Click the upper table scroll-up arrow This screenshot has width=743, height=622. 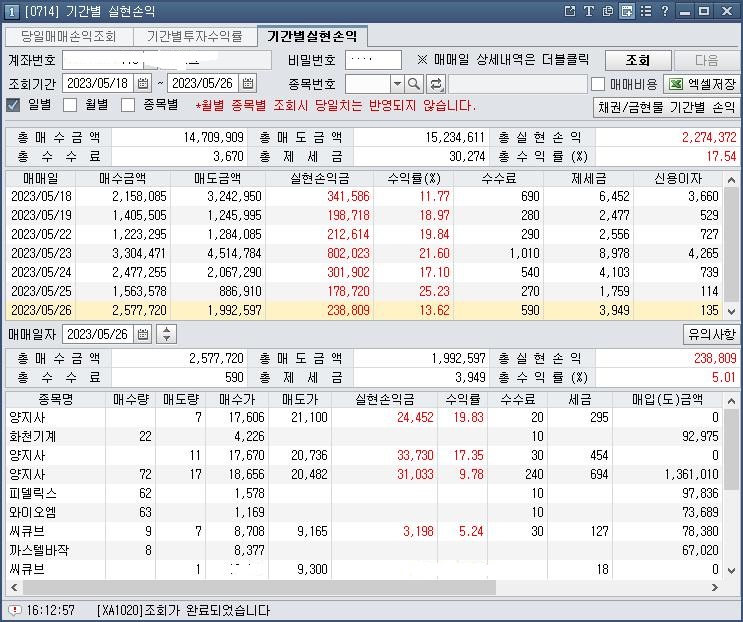pyautogui.click(x=731, y=180)
